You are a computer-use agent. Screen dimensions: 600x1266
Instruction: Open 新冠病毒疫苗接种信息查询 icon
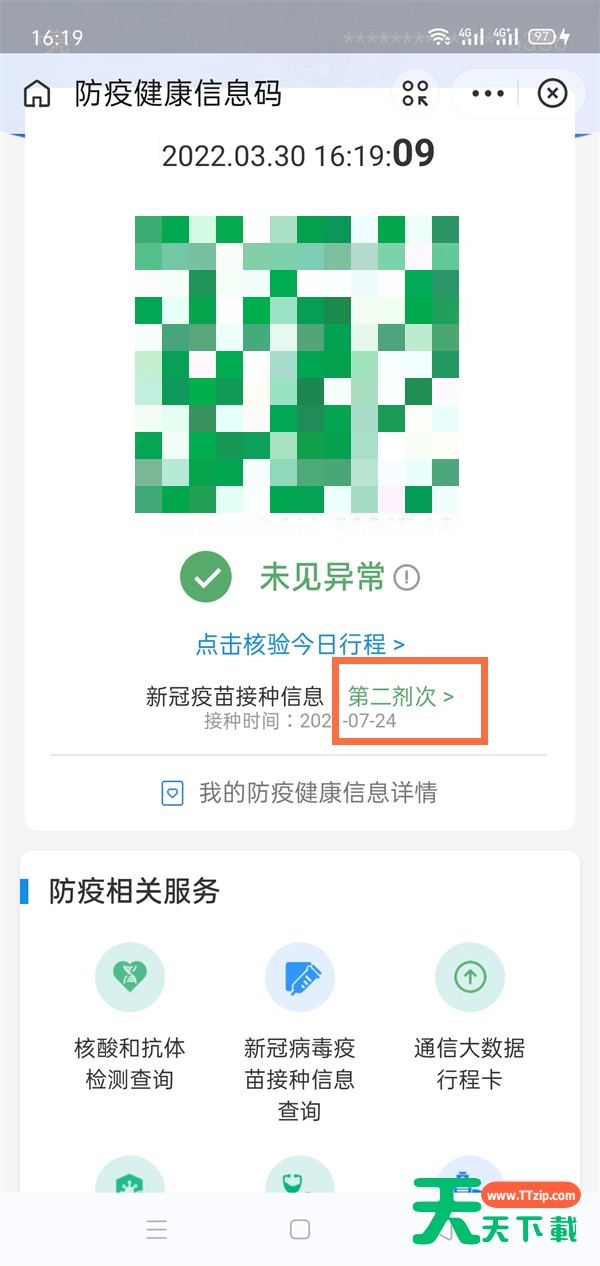300,977
